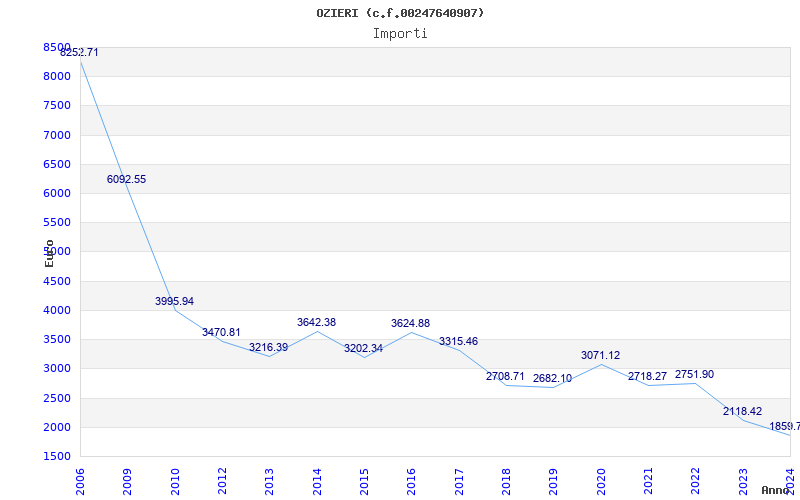
Task: Select the 3995.94 data label
Action: pos(174,302)
